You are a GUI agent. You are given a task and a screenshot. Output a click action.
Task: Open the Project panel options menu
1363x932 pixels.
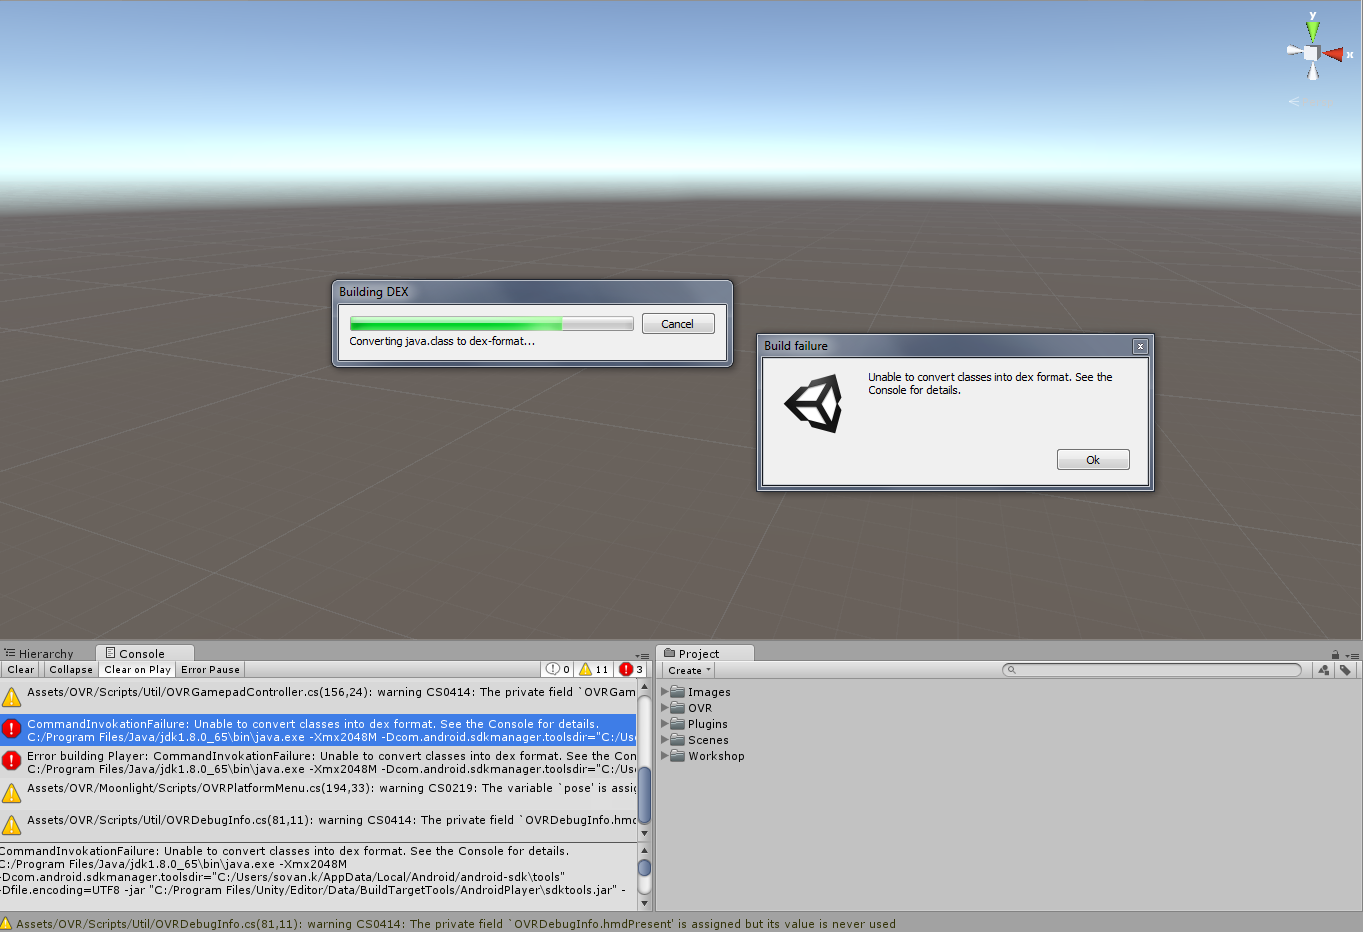[x=1352, y=656]
